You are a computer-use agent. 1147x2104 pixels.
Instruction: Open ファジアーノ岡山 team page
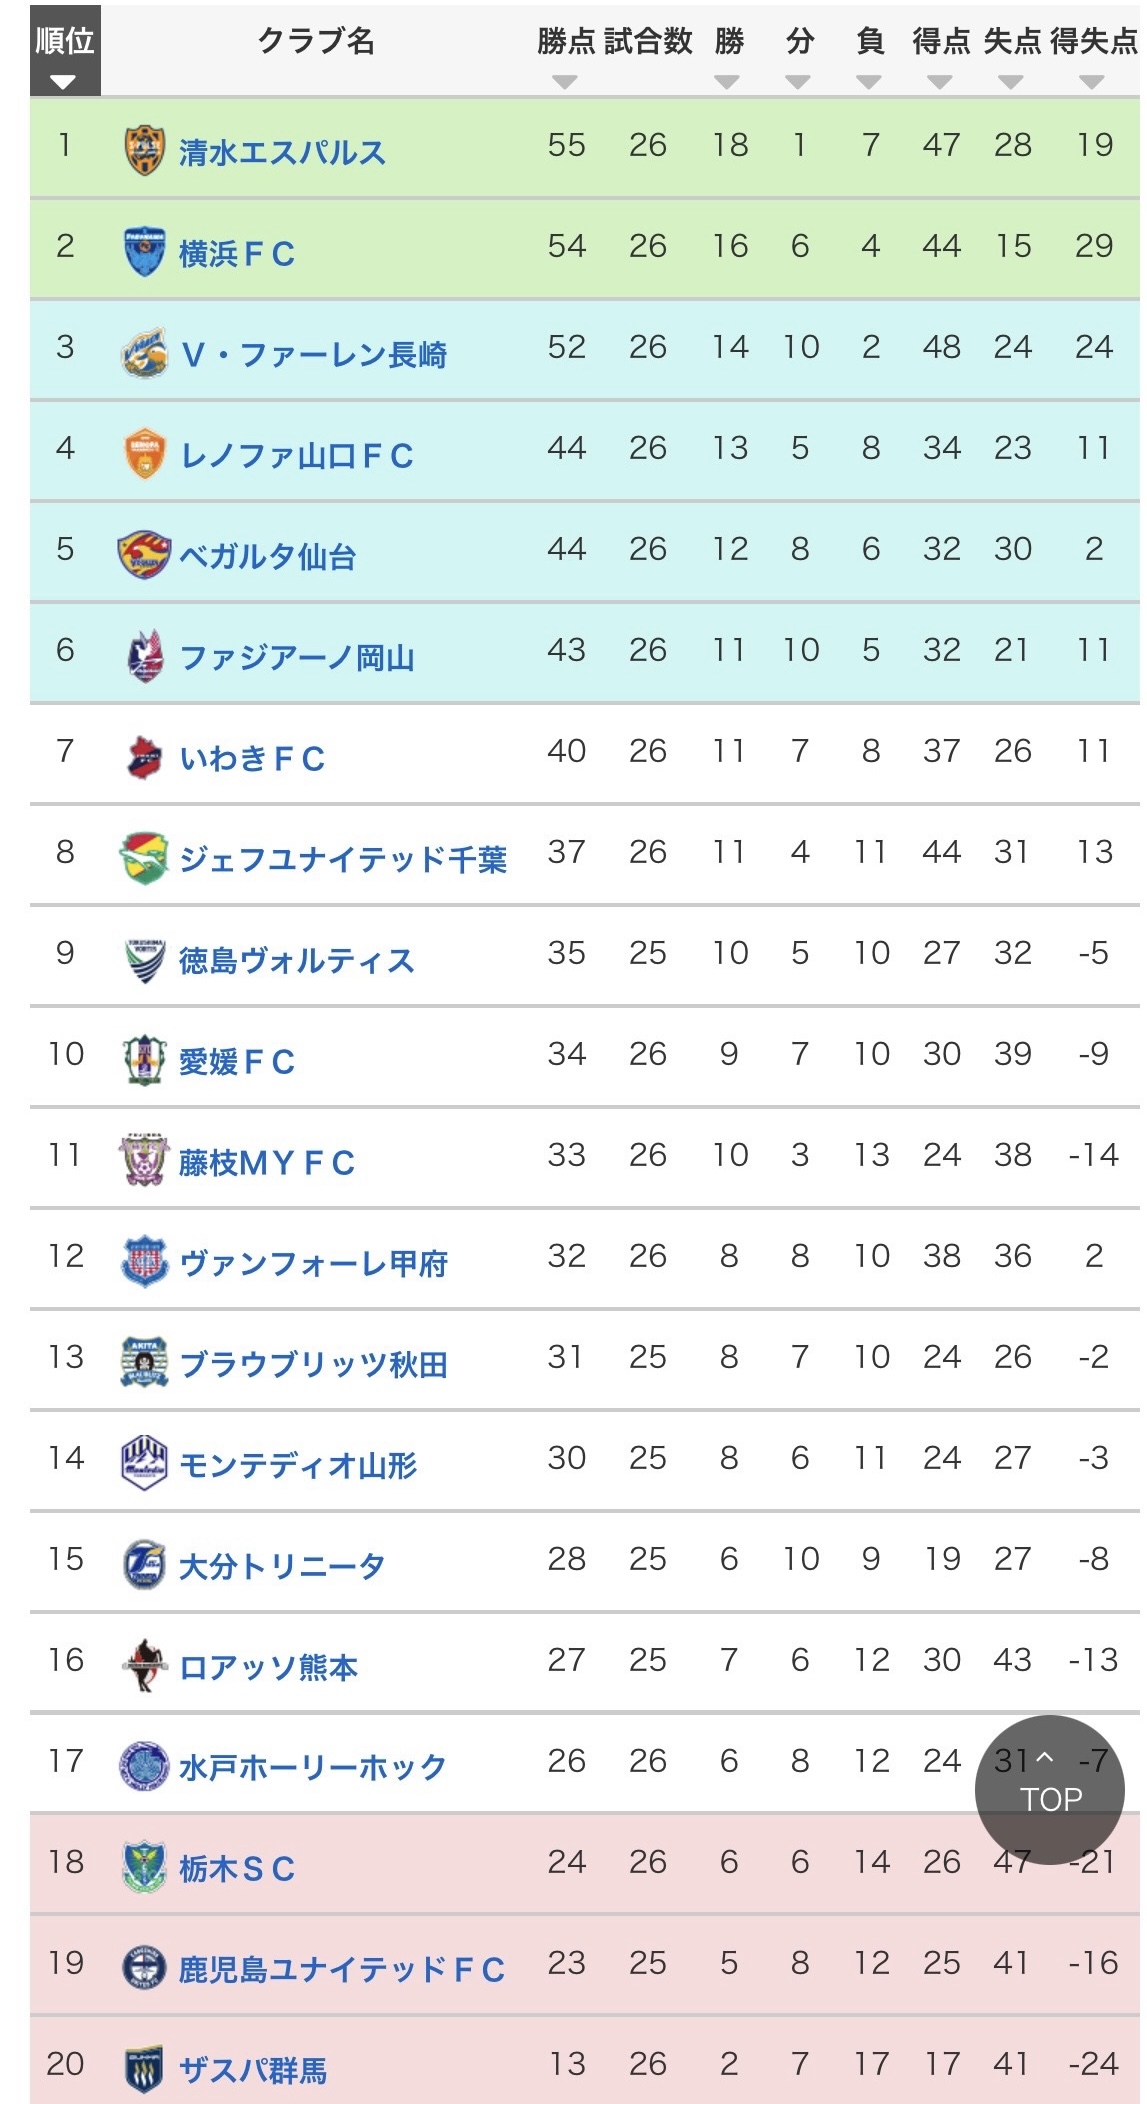[297, 657]
